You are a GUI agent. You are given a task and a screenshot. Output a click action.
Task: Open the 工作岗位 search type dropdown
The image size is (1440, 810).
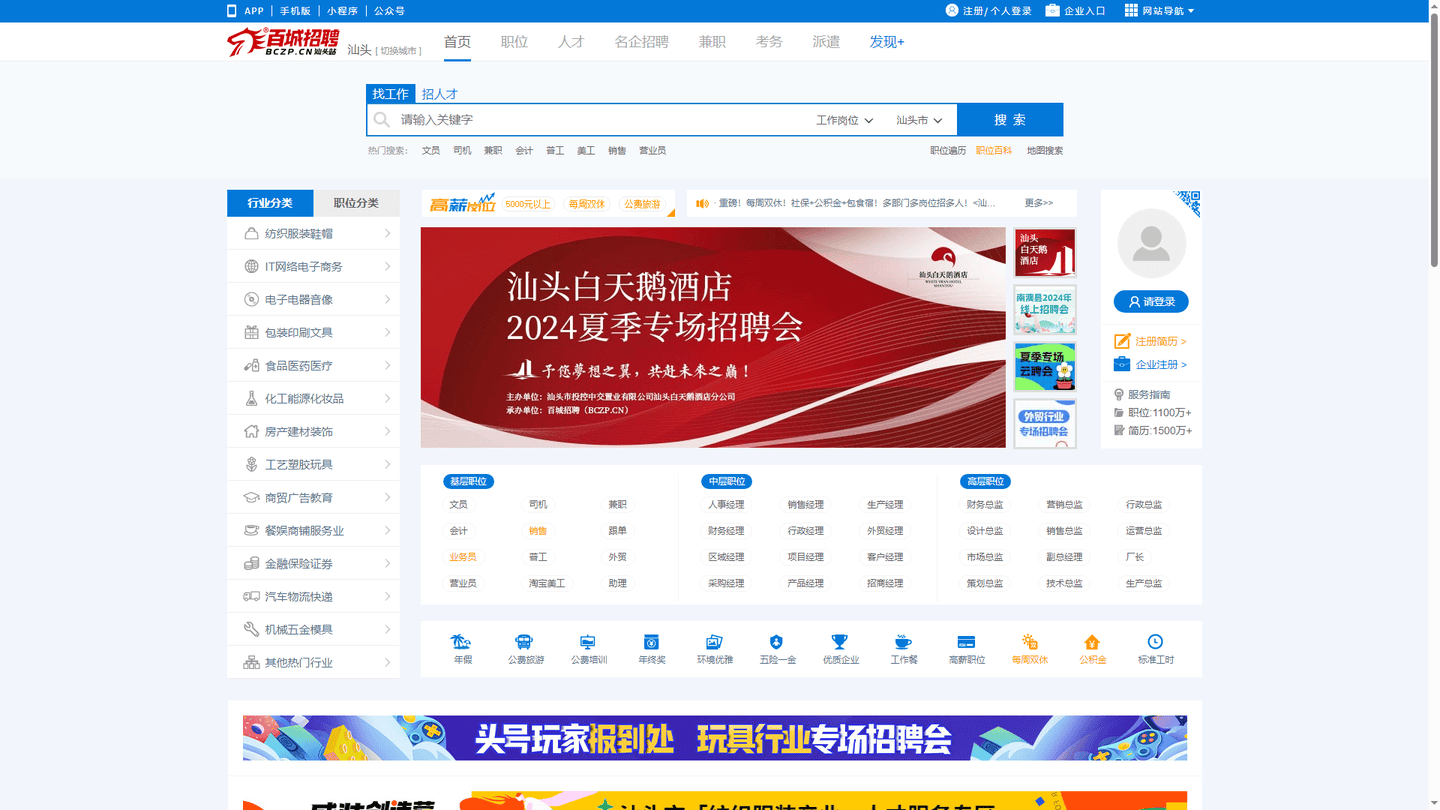pos(844,120)
